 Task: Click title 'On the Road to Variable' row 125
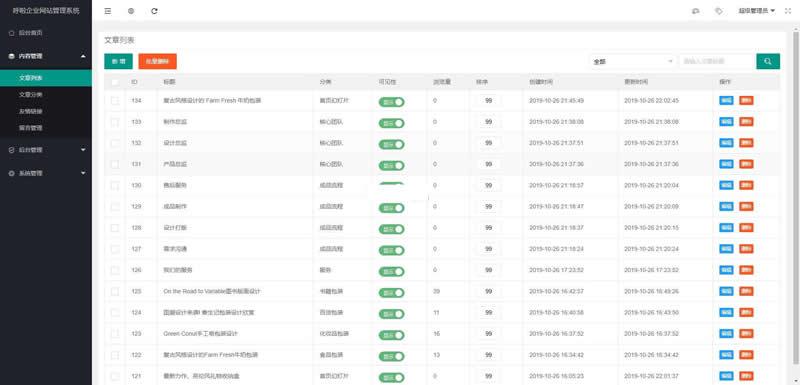coord(212,291)
